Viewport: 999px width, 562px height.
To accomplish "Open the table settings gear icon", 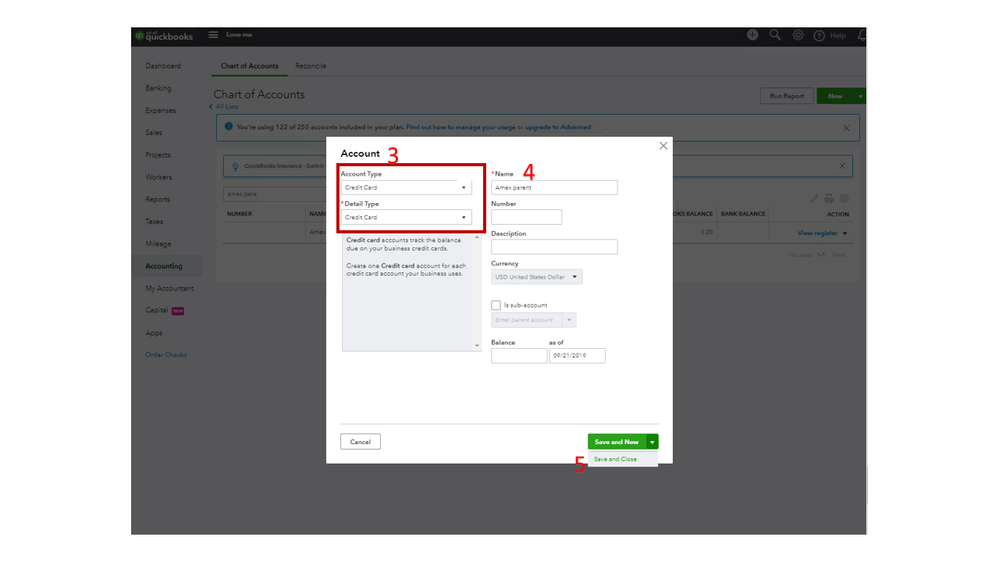I will [x=844, y=198].
